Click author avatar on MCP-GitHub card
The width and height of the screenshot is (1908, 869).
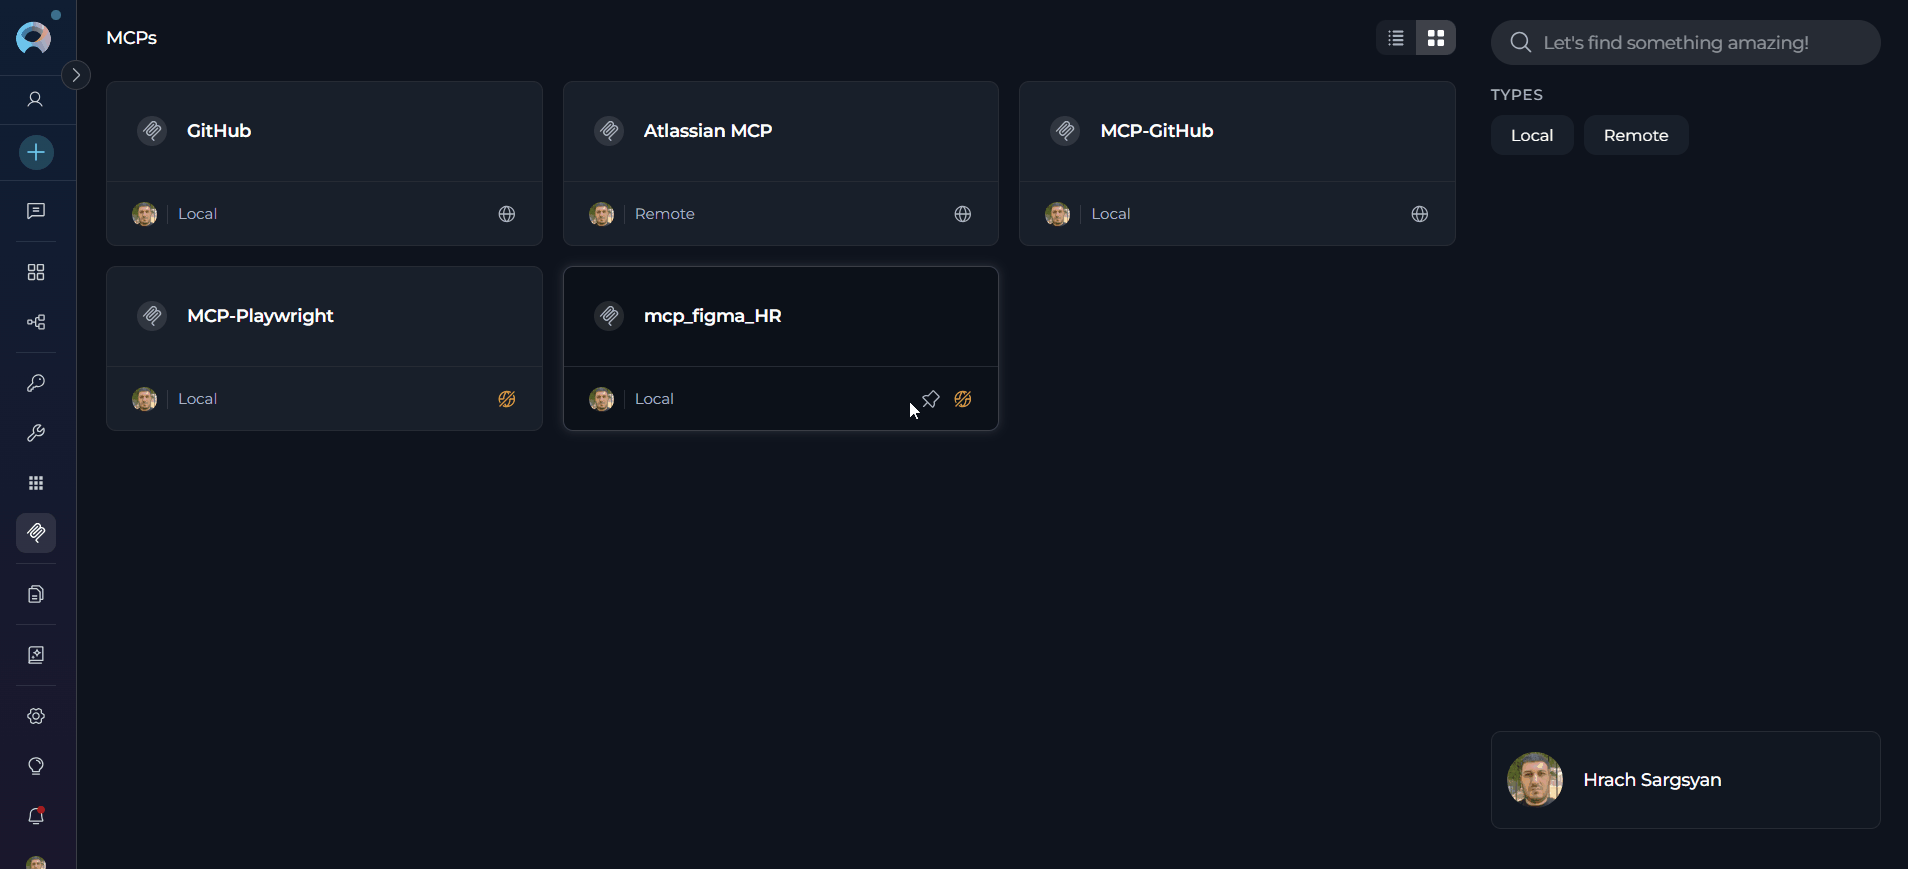(1058, 214)
